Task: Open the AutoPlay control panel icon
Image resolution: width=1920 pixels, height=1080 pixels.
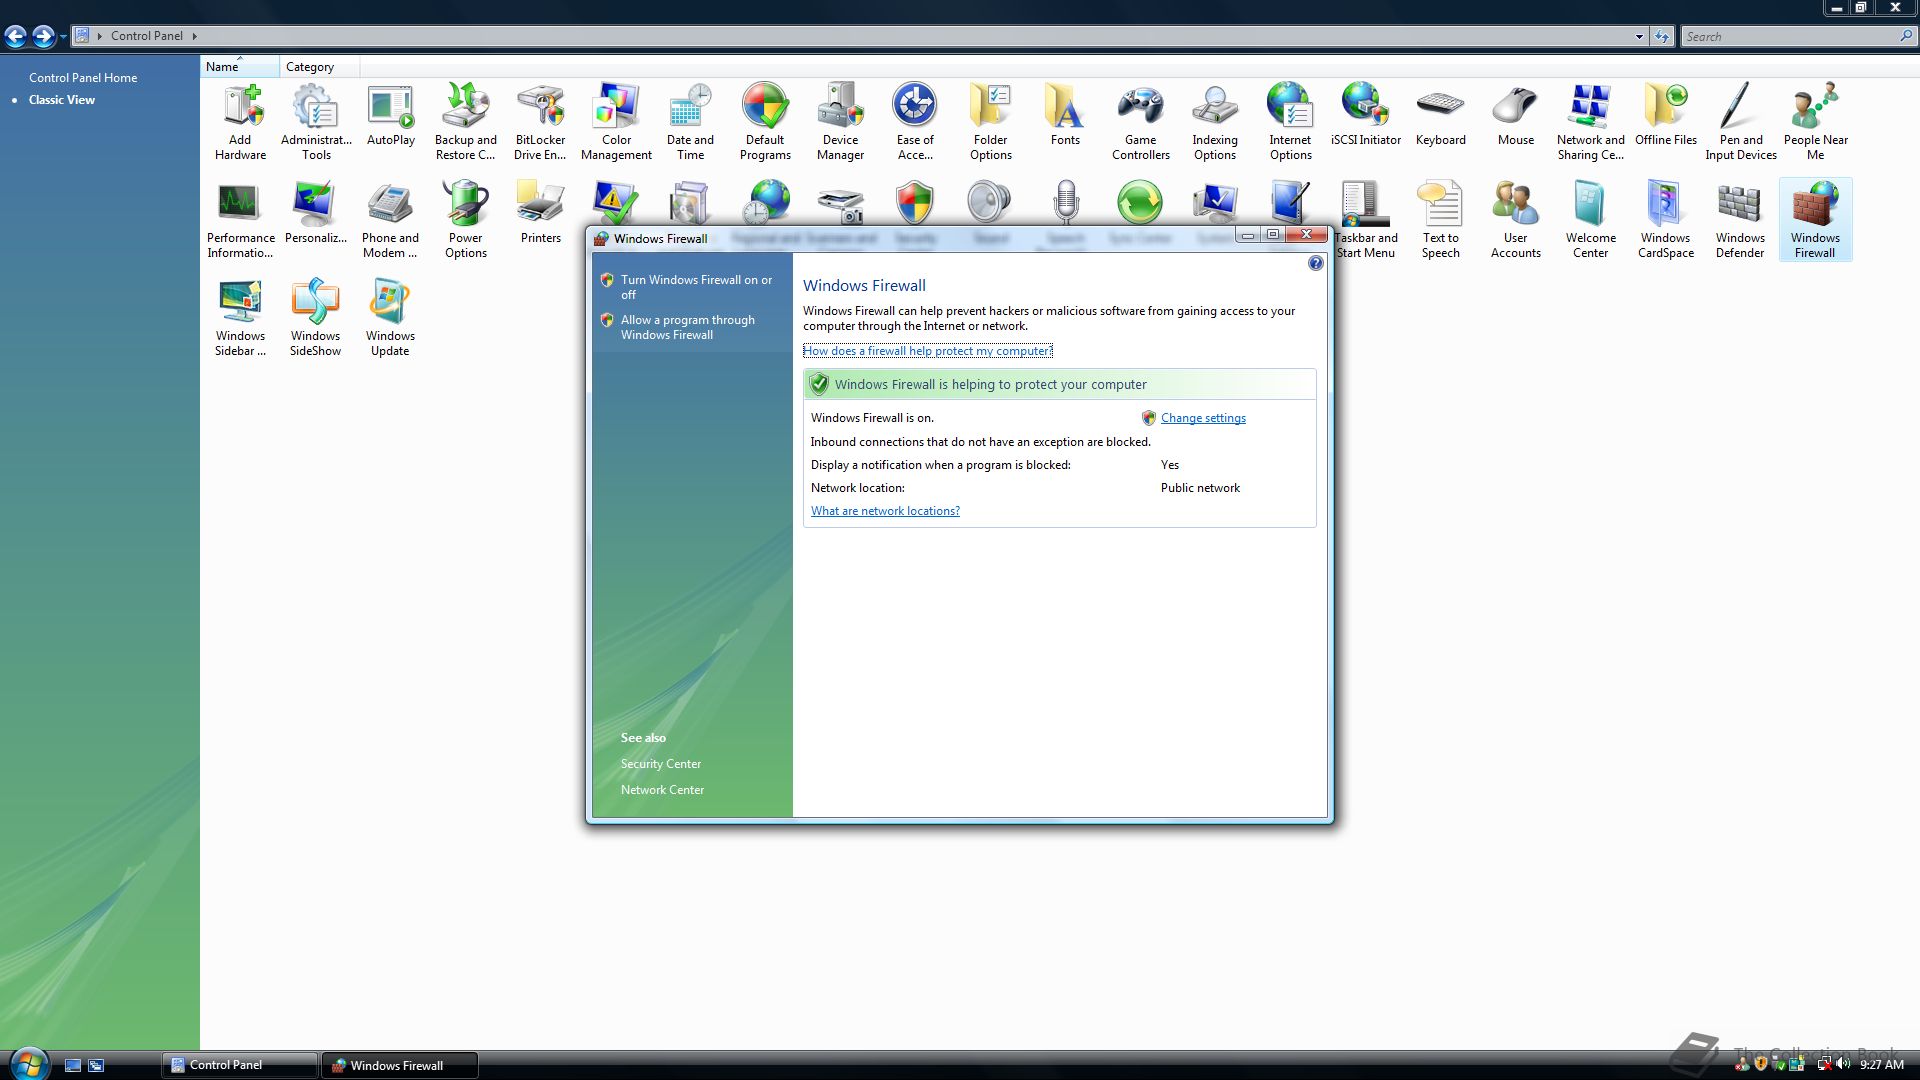Action: 391,115
